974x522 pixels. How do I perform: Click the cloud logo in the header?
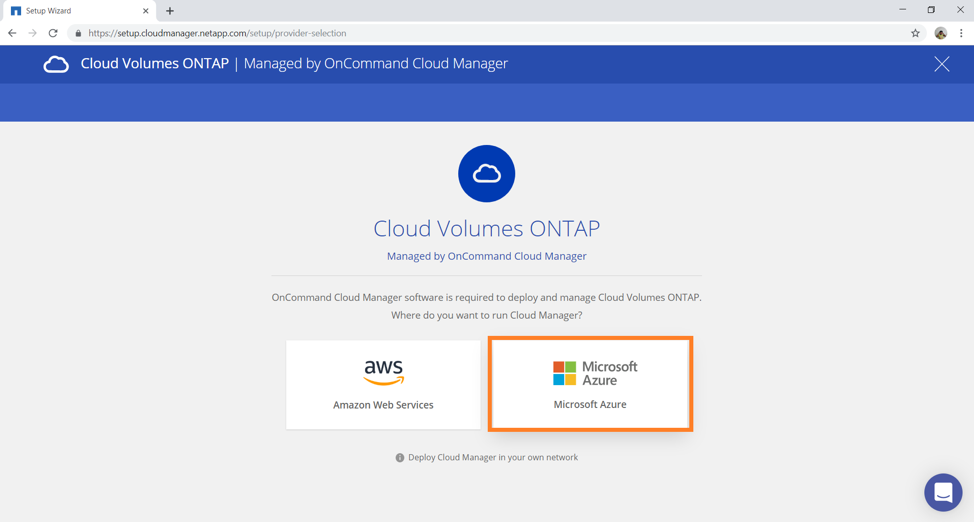point(56,64)
